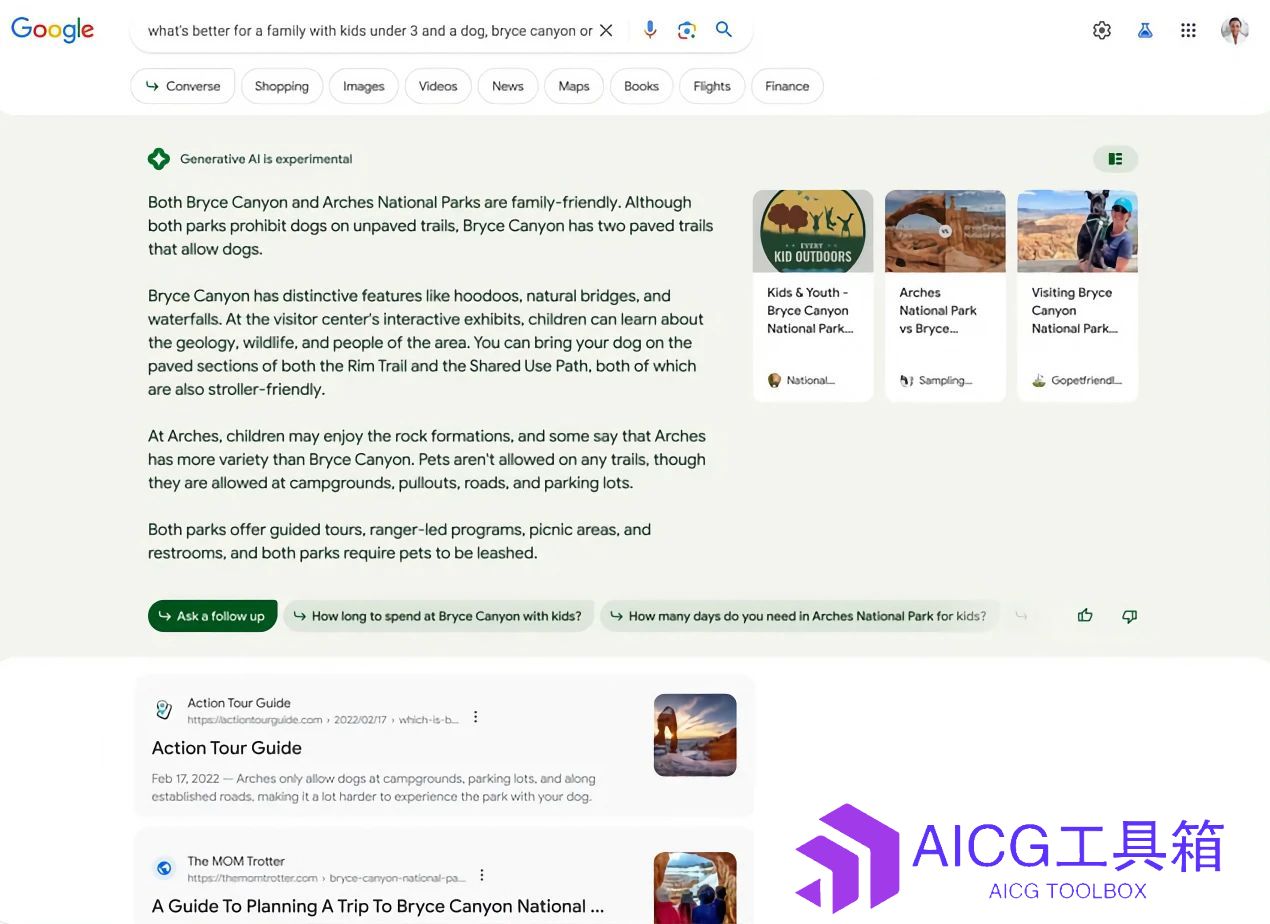Click The MOM Trotter result thumbnail
The image size is (1270, 924).
click(695, 888)
